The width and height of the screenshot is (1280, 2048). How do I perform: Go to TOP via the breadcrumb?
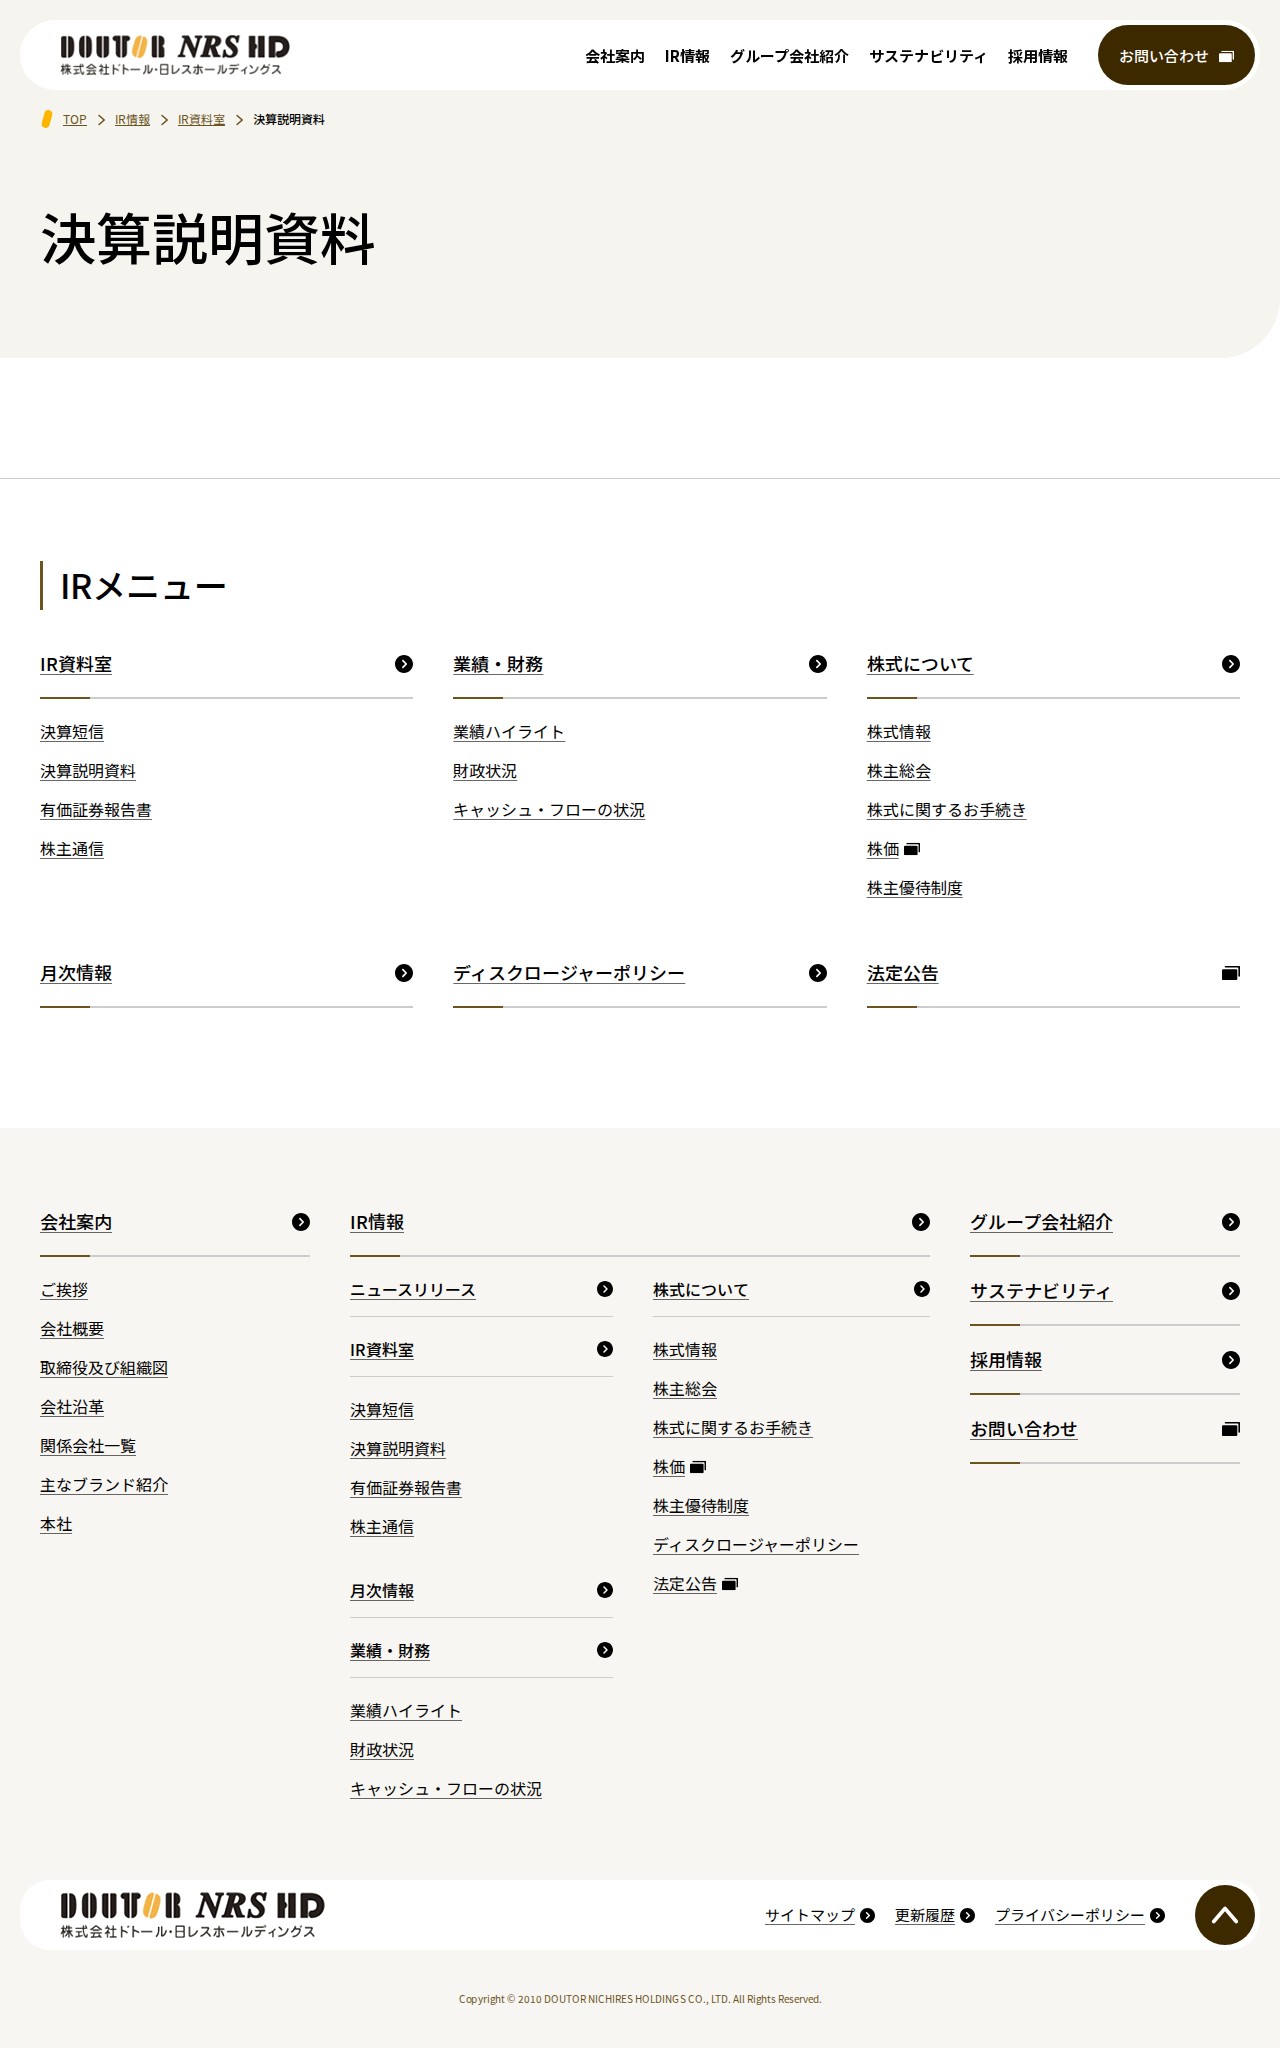point(75,120)
